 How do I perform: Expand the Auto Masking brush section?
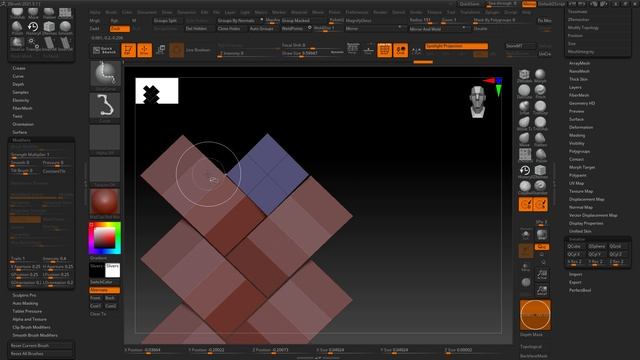click(x=25, y=303)
